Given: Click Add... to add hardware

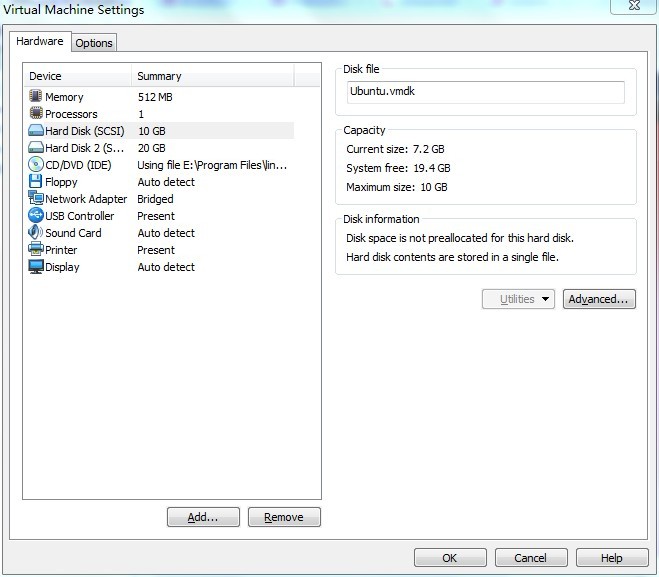Looking at the screenshot, I should point(203,517).
